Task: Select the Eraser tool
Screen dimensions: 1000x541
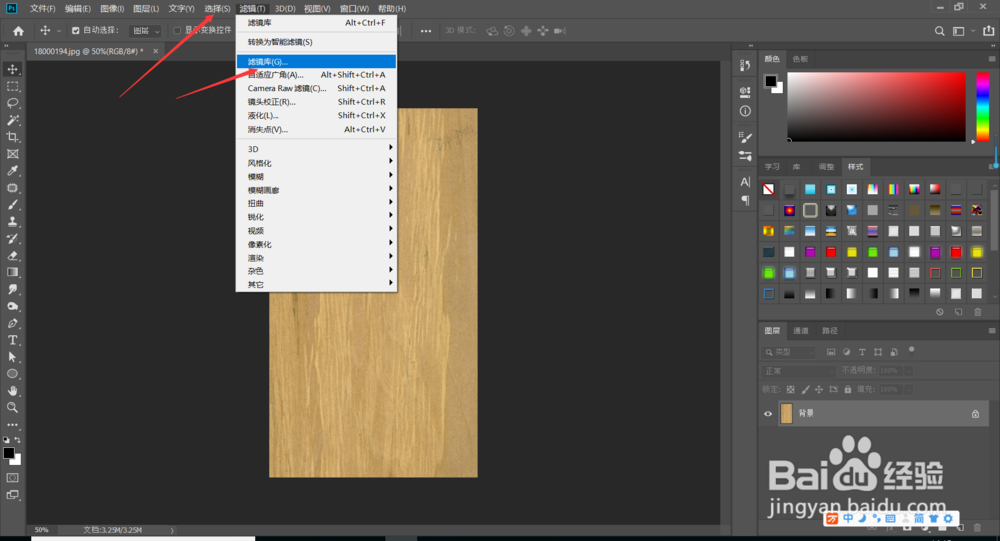Action: (12, 255)
